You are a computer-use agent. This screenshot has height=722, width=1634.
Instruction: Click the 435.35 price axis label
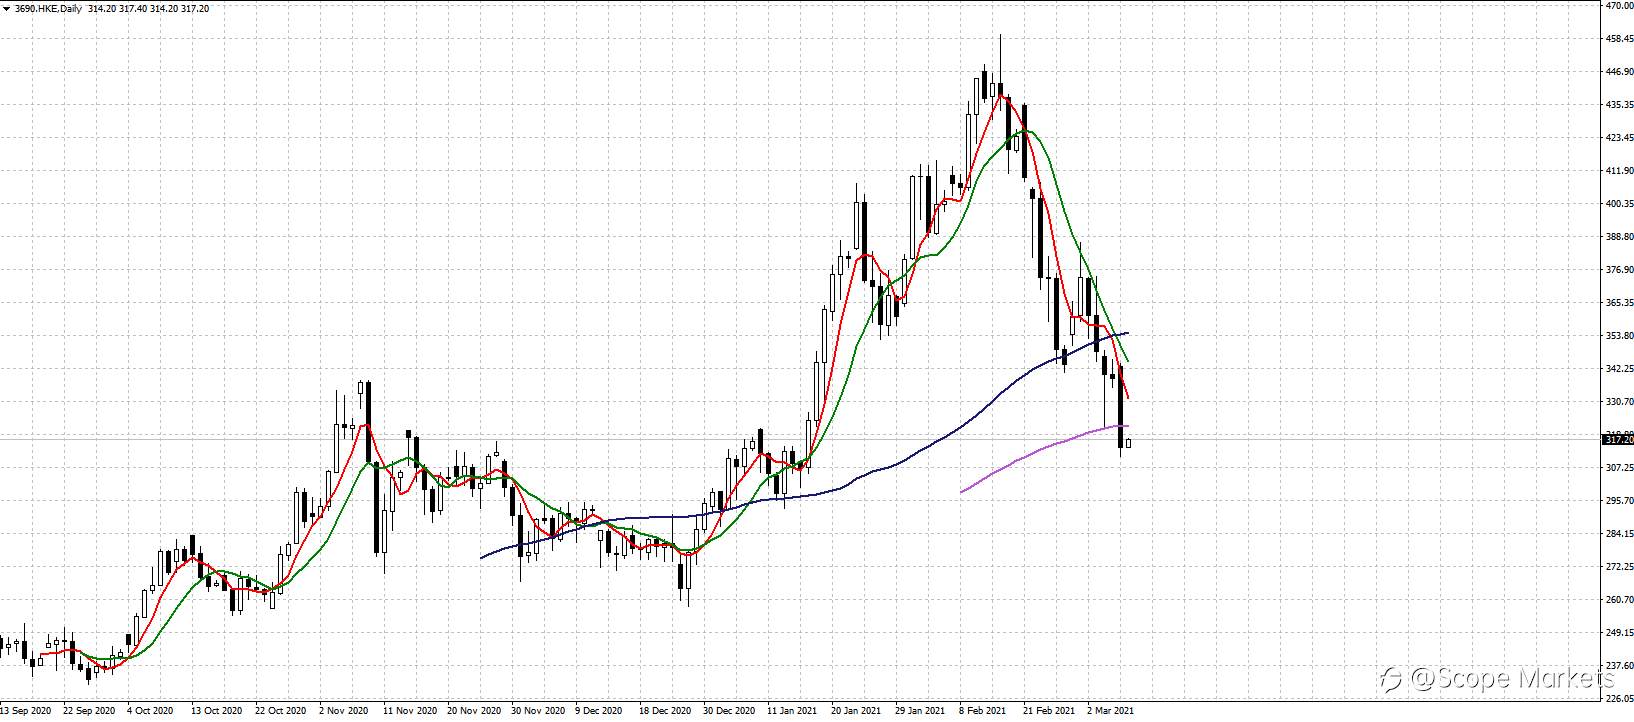click(1618, 105)
